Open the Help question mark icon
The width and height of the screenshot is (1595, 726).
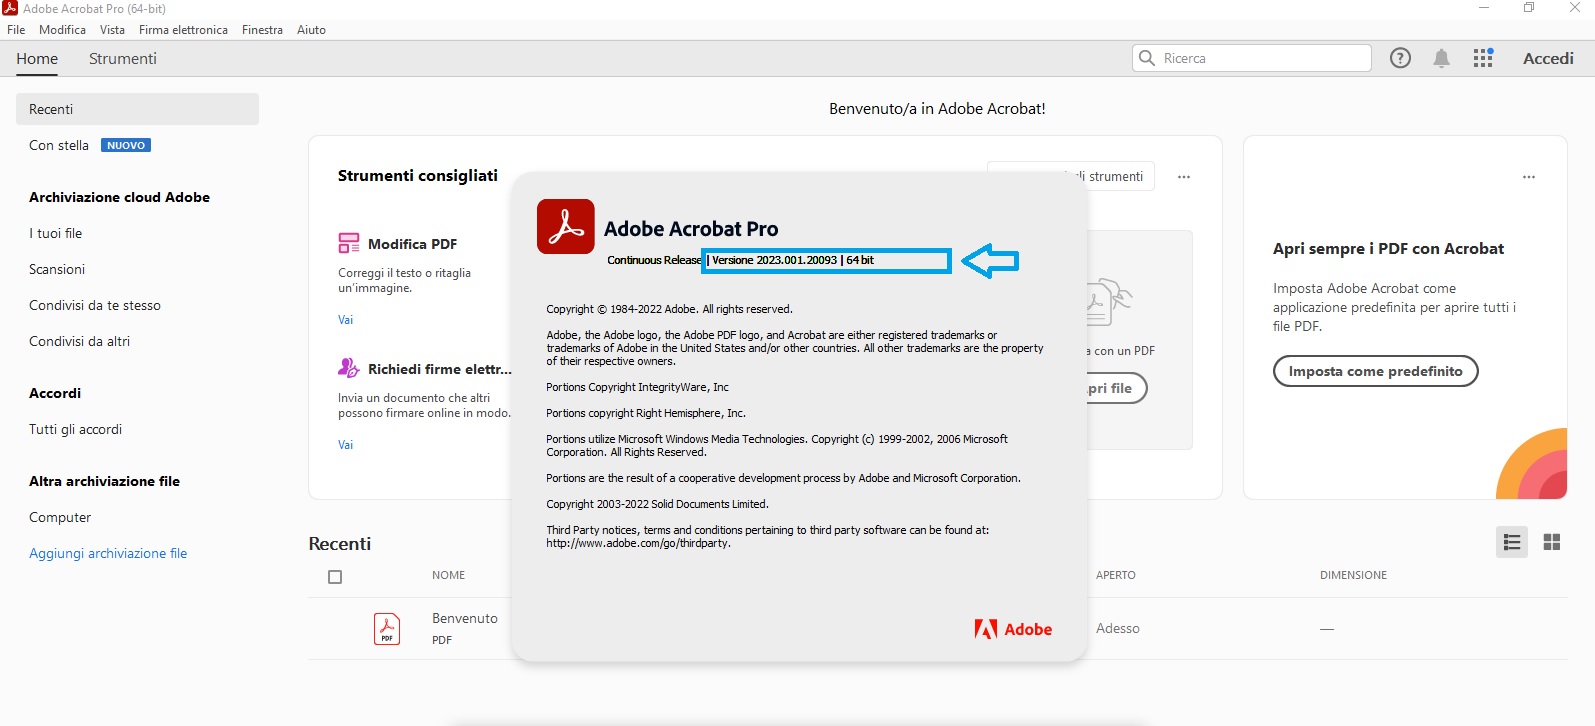1400,58
